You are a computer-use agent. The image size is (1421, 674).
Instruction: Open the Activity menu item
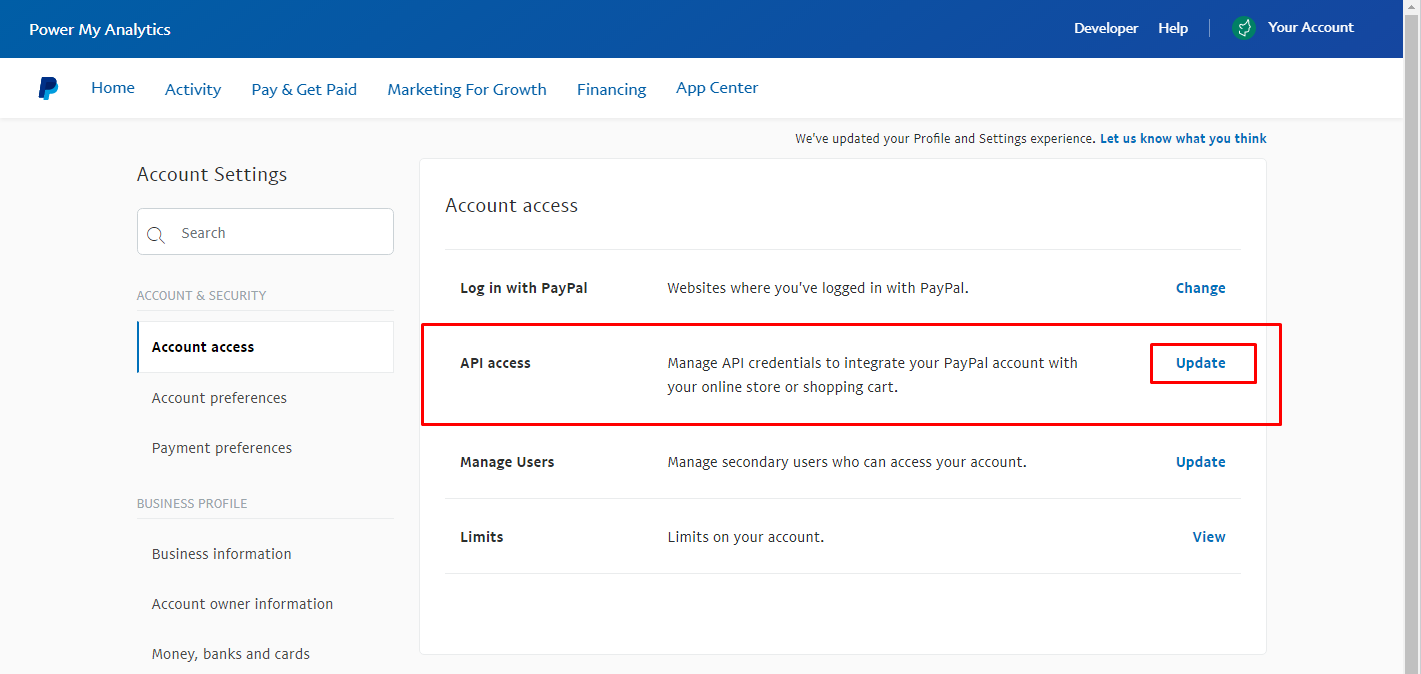click(x=193, y=90)
